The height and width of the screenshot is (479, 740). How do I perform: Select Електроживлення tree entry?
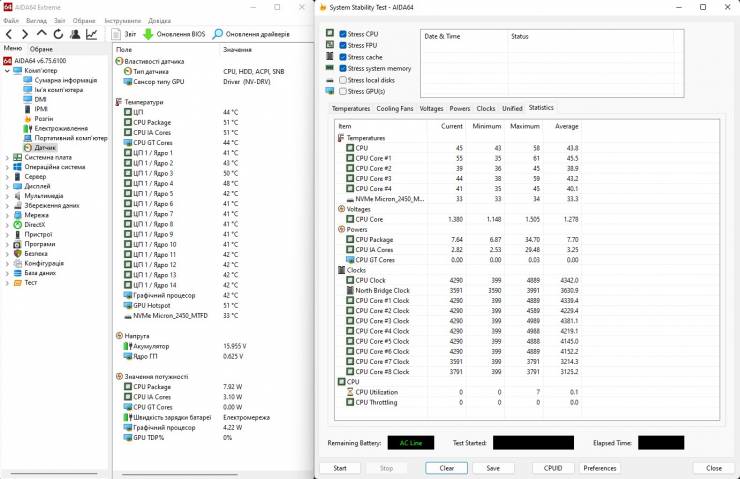click(x=56, y=128)
